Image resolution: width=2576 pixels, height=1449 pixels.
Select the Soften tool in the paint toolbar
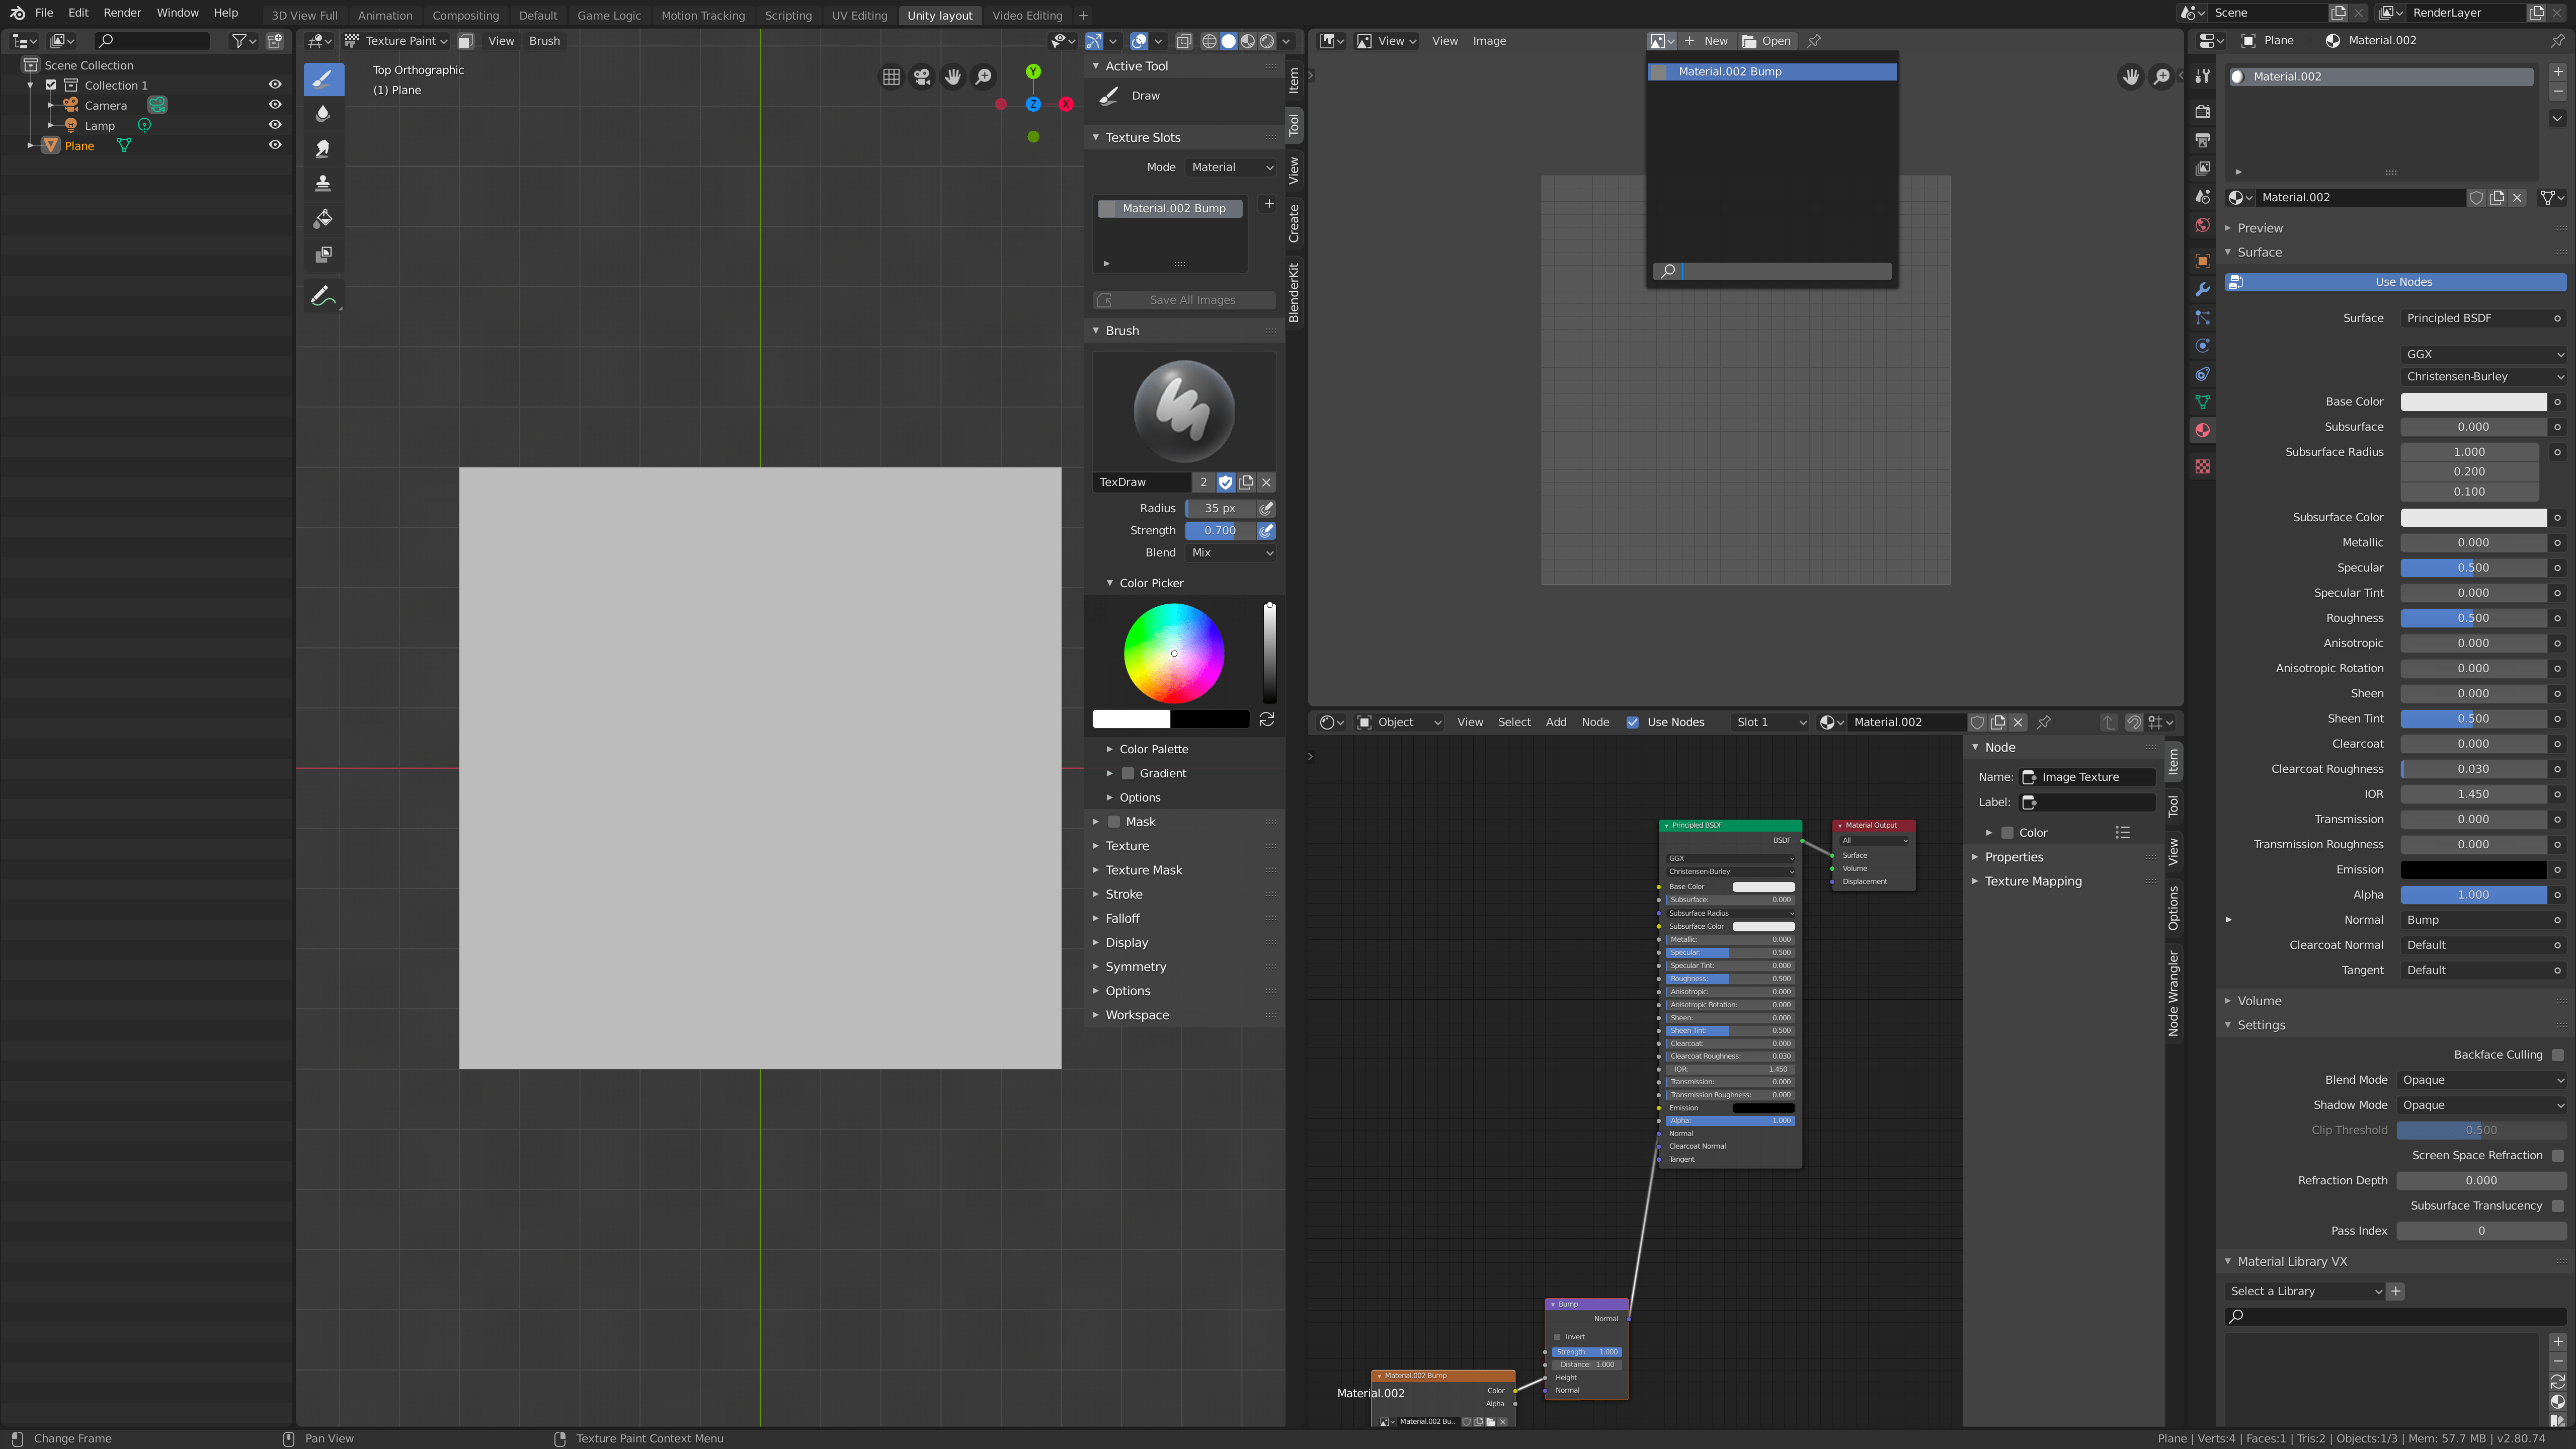323,113
